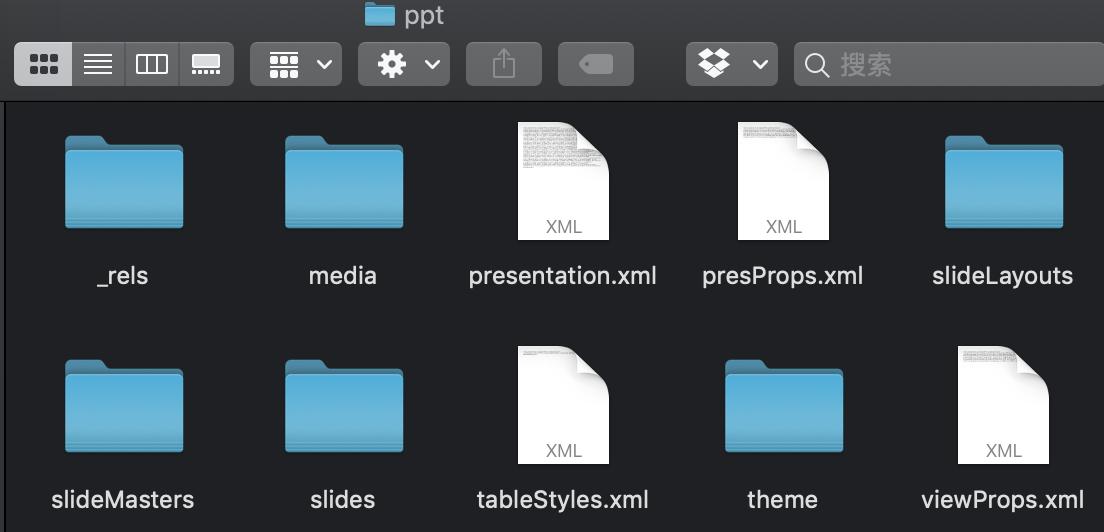This screenshot has width=1104, height=532.
Task: Click the tableStyles.xml file name
Action: coord(563,500)
